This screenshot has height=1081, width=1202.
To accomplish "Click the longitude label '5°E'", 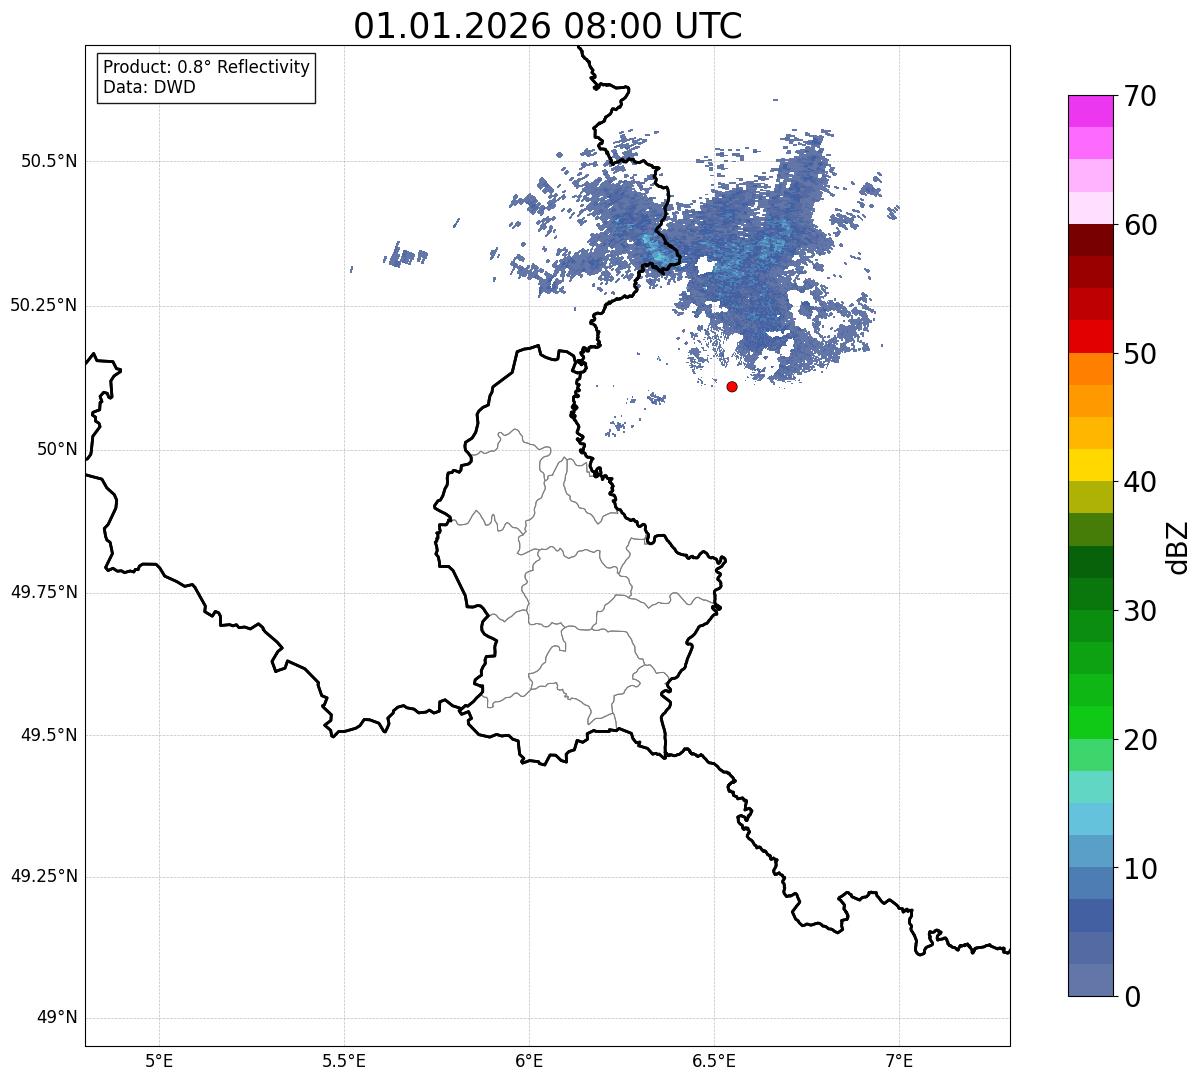I will tap(159, 1061).
